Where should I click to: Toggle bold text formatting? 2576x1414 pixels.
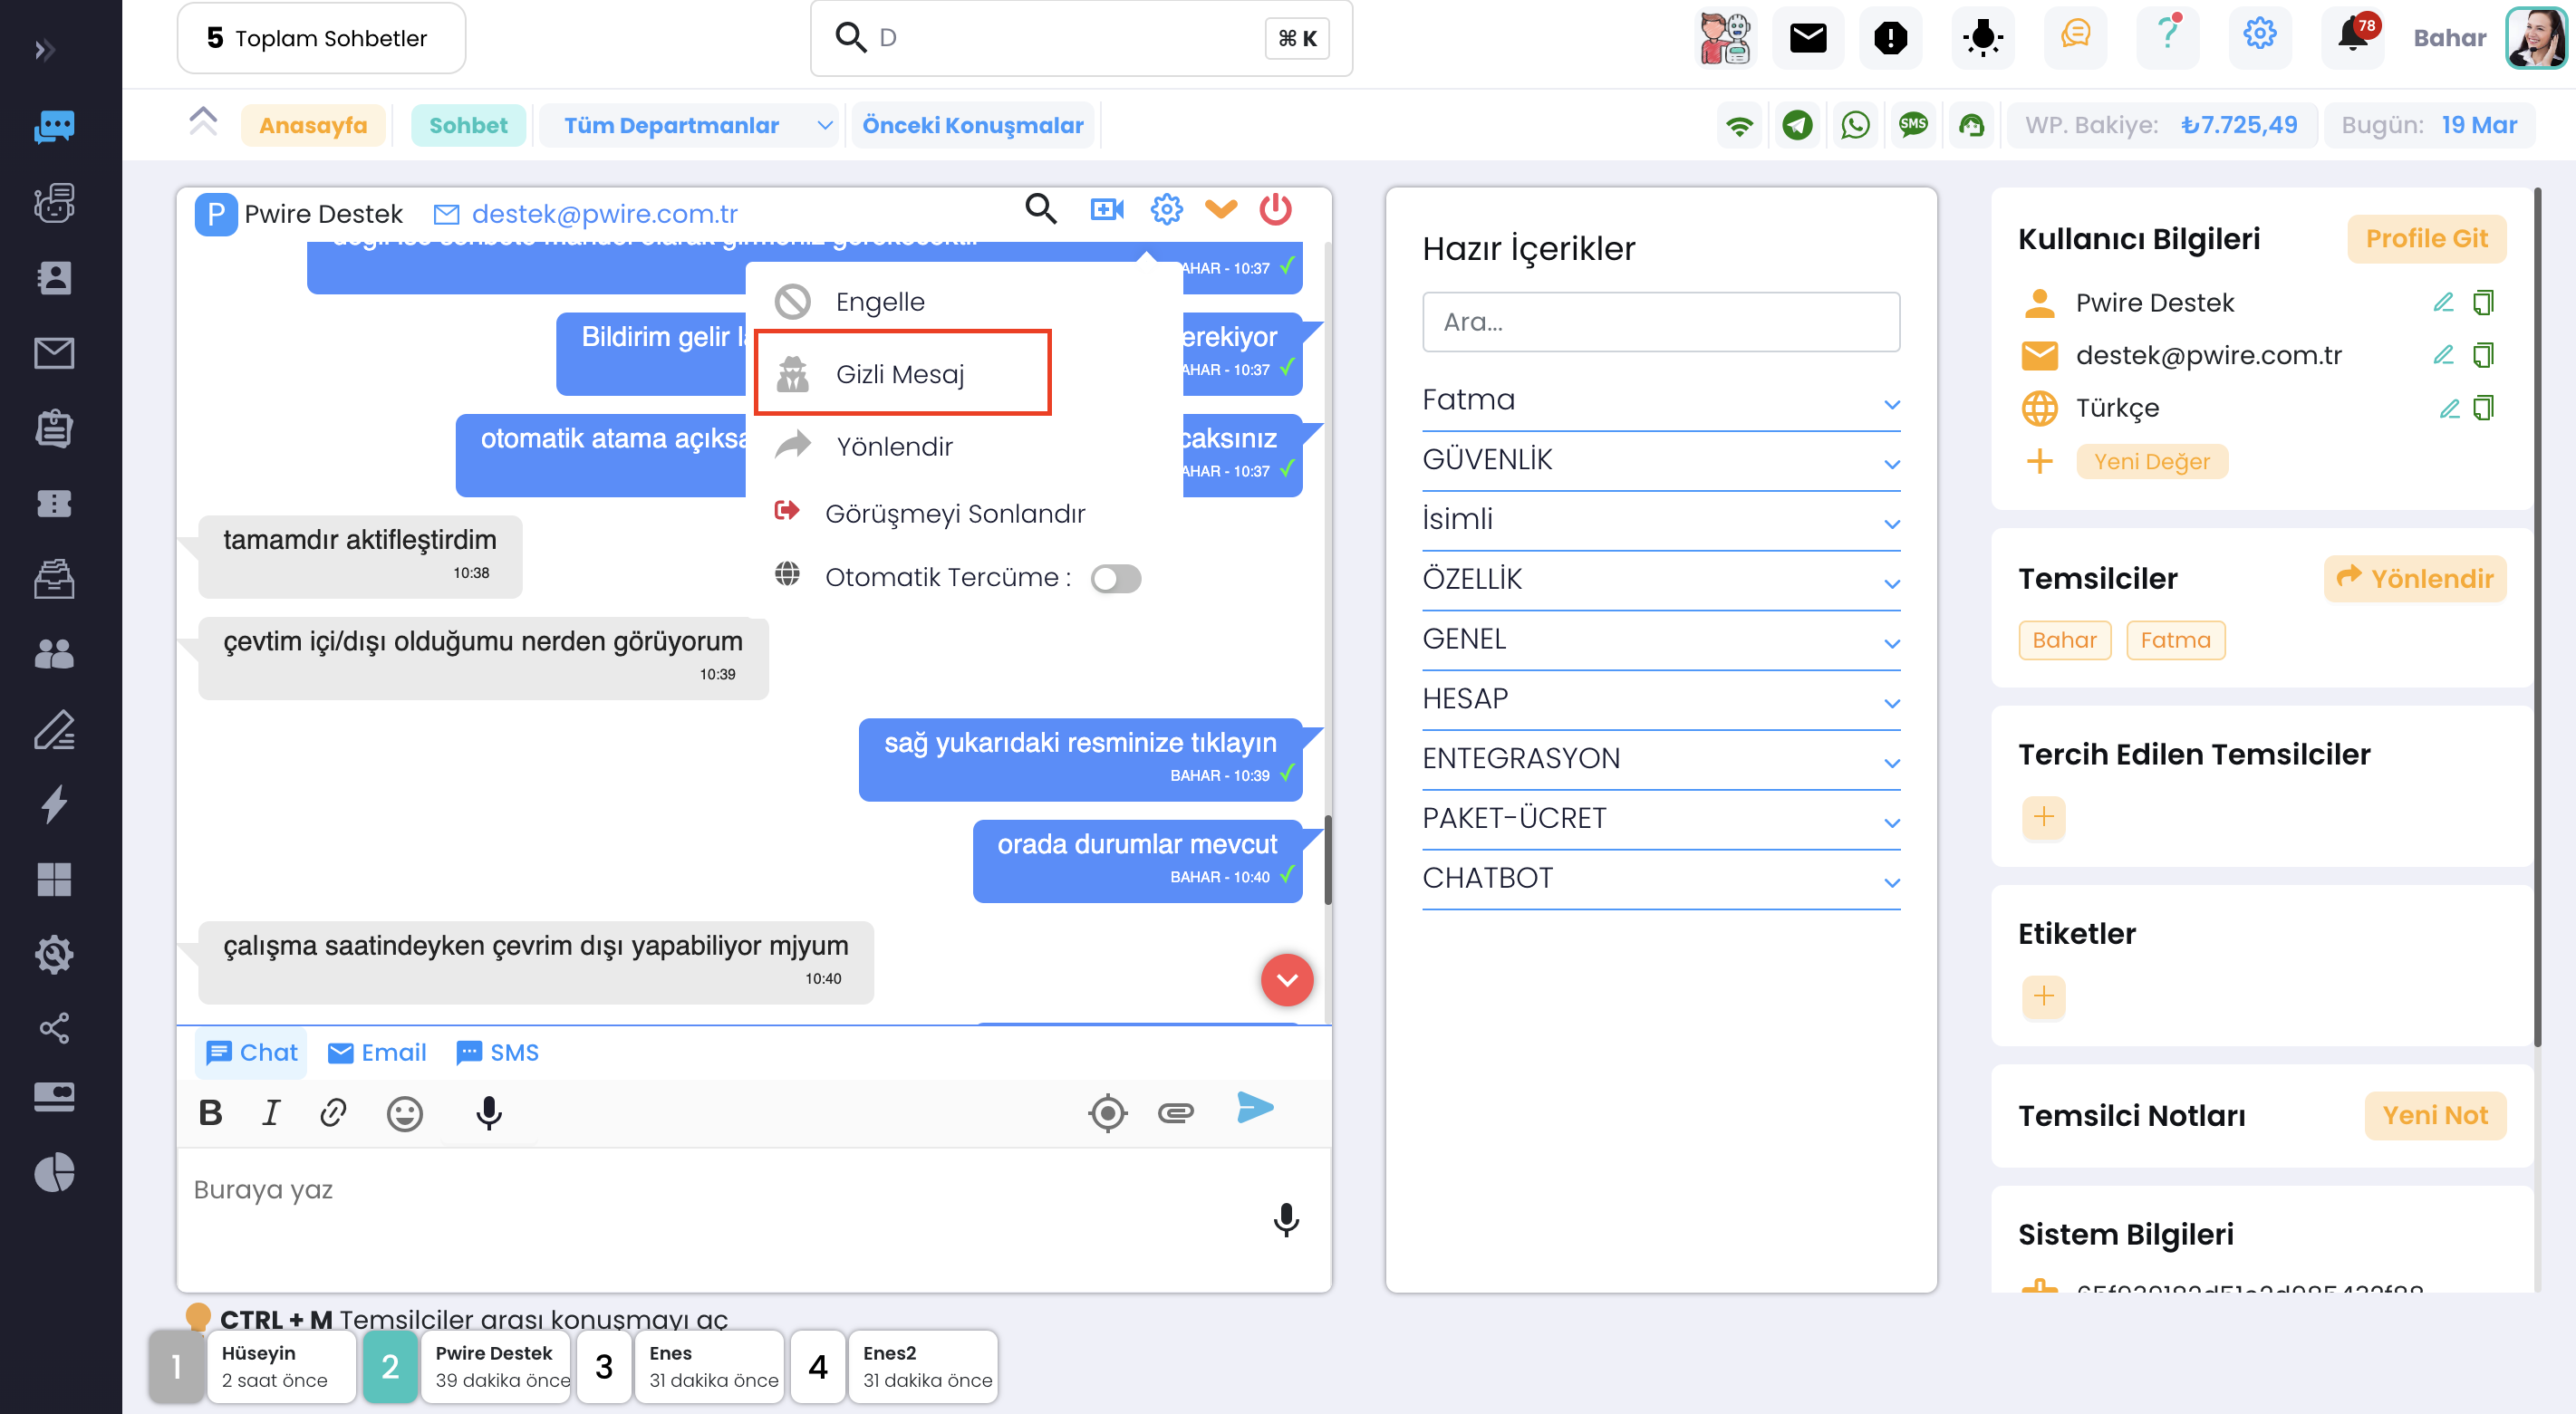coord(210,1112)
